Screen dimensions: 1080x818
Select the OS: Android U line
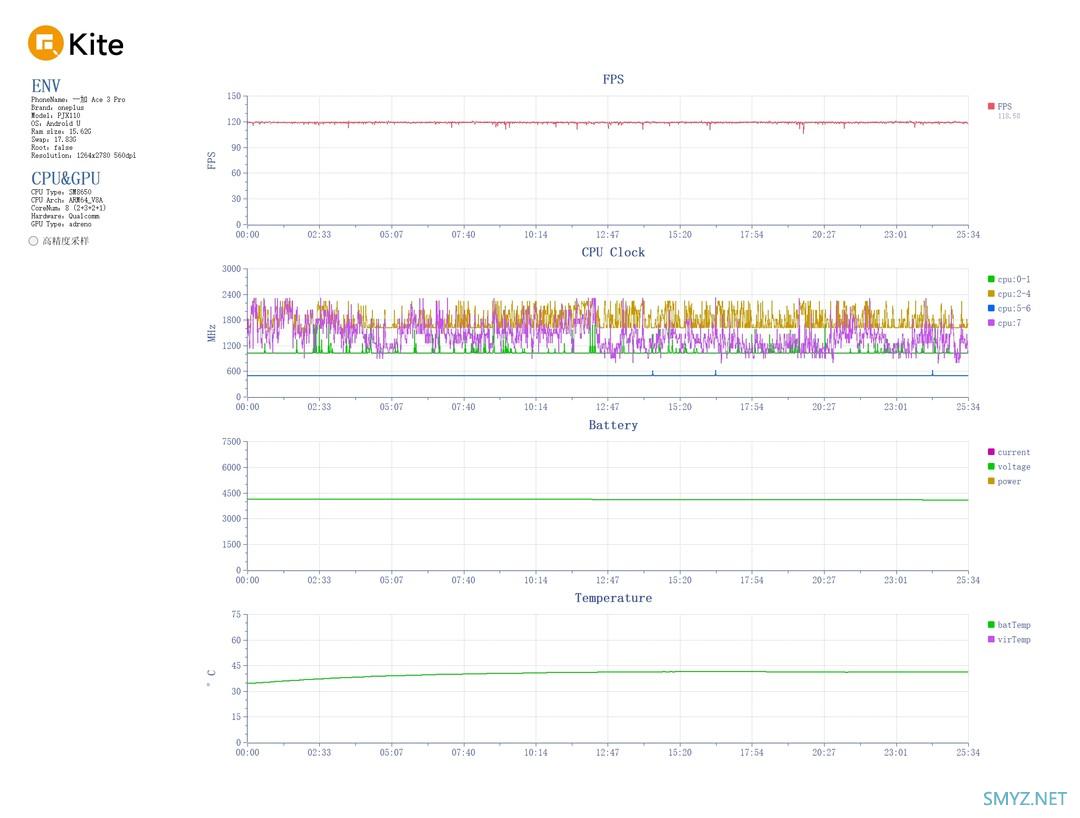[x=55, y=124]
